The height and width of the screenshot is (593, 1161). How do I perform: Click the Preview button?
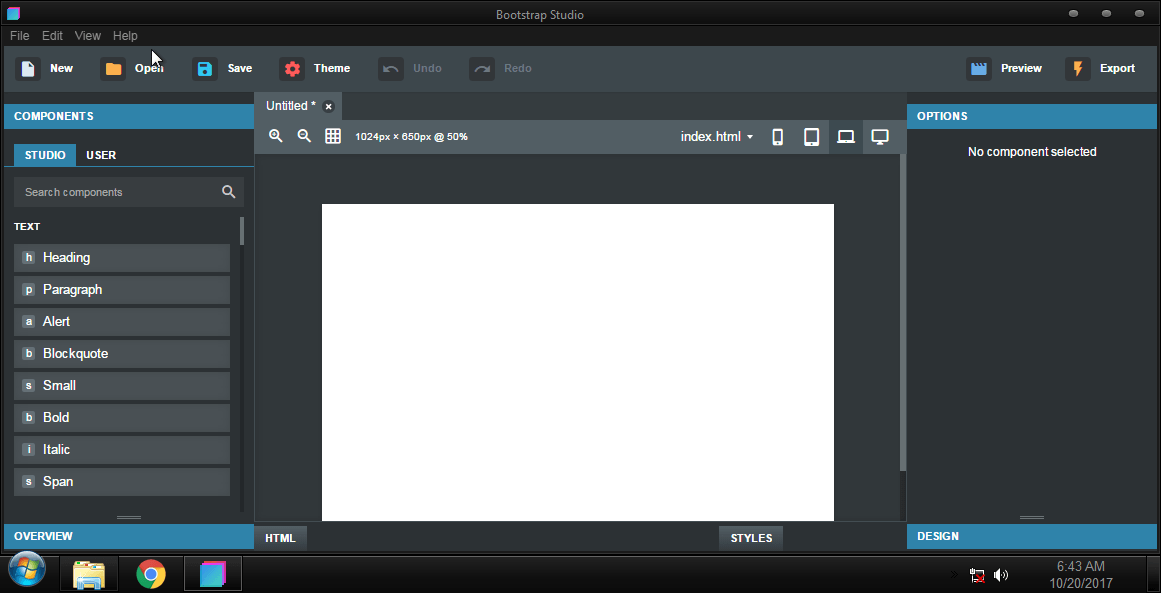tap(1007, 68)
